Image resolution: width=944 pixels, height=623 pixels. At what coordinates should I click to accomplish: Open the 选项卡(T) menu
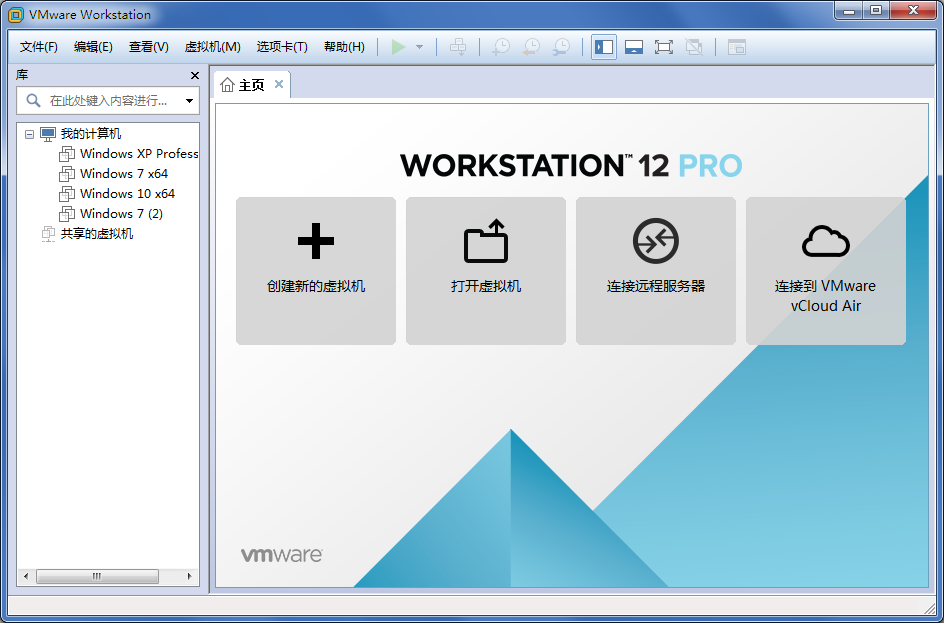point(282,47)
